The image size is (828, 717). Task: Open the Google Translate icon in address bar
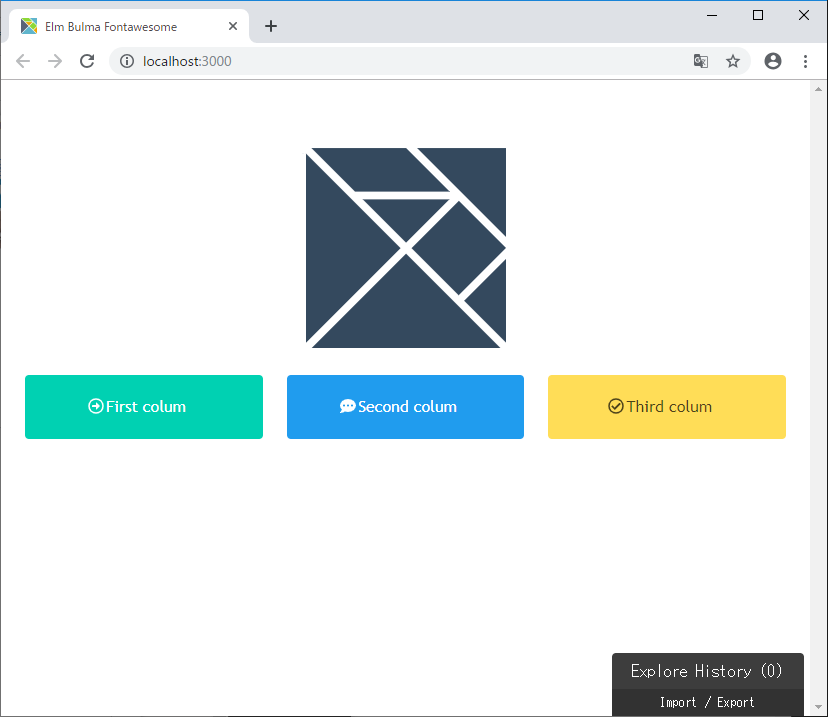click(701, 61)
